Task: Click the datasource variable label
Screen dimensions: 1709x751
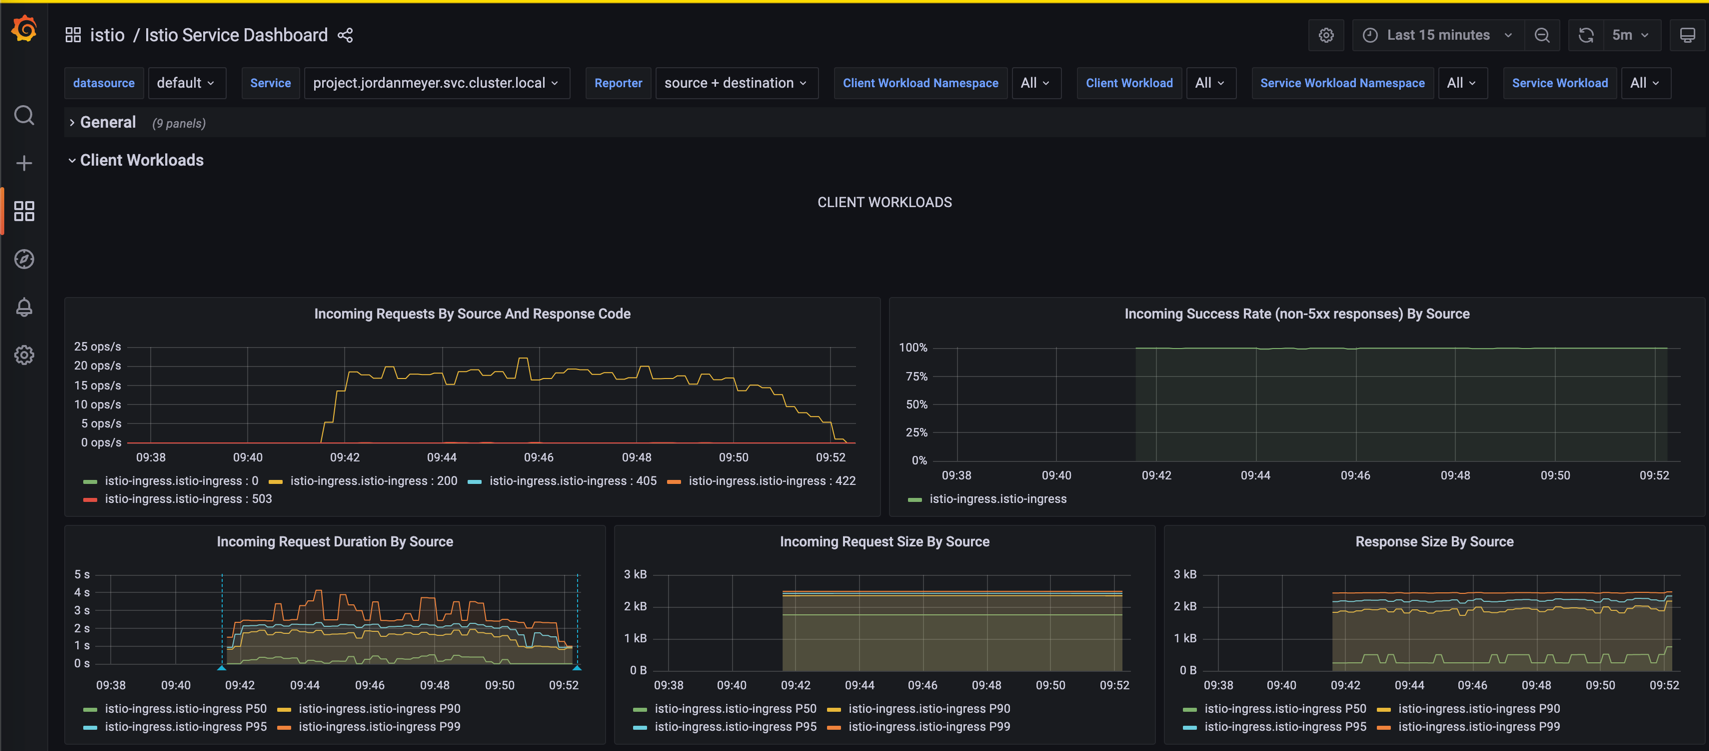Action: (x=104, y=83)
